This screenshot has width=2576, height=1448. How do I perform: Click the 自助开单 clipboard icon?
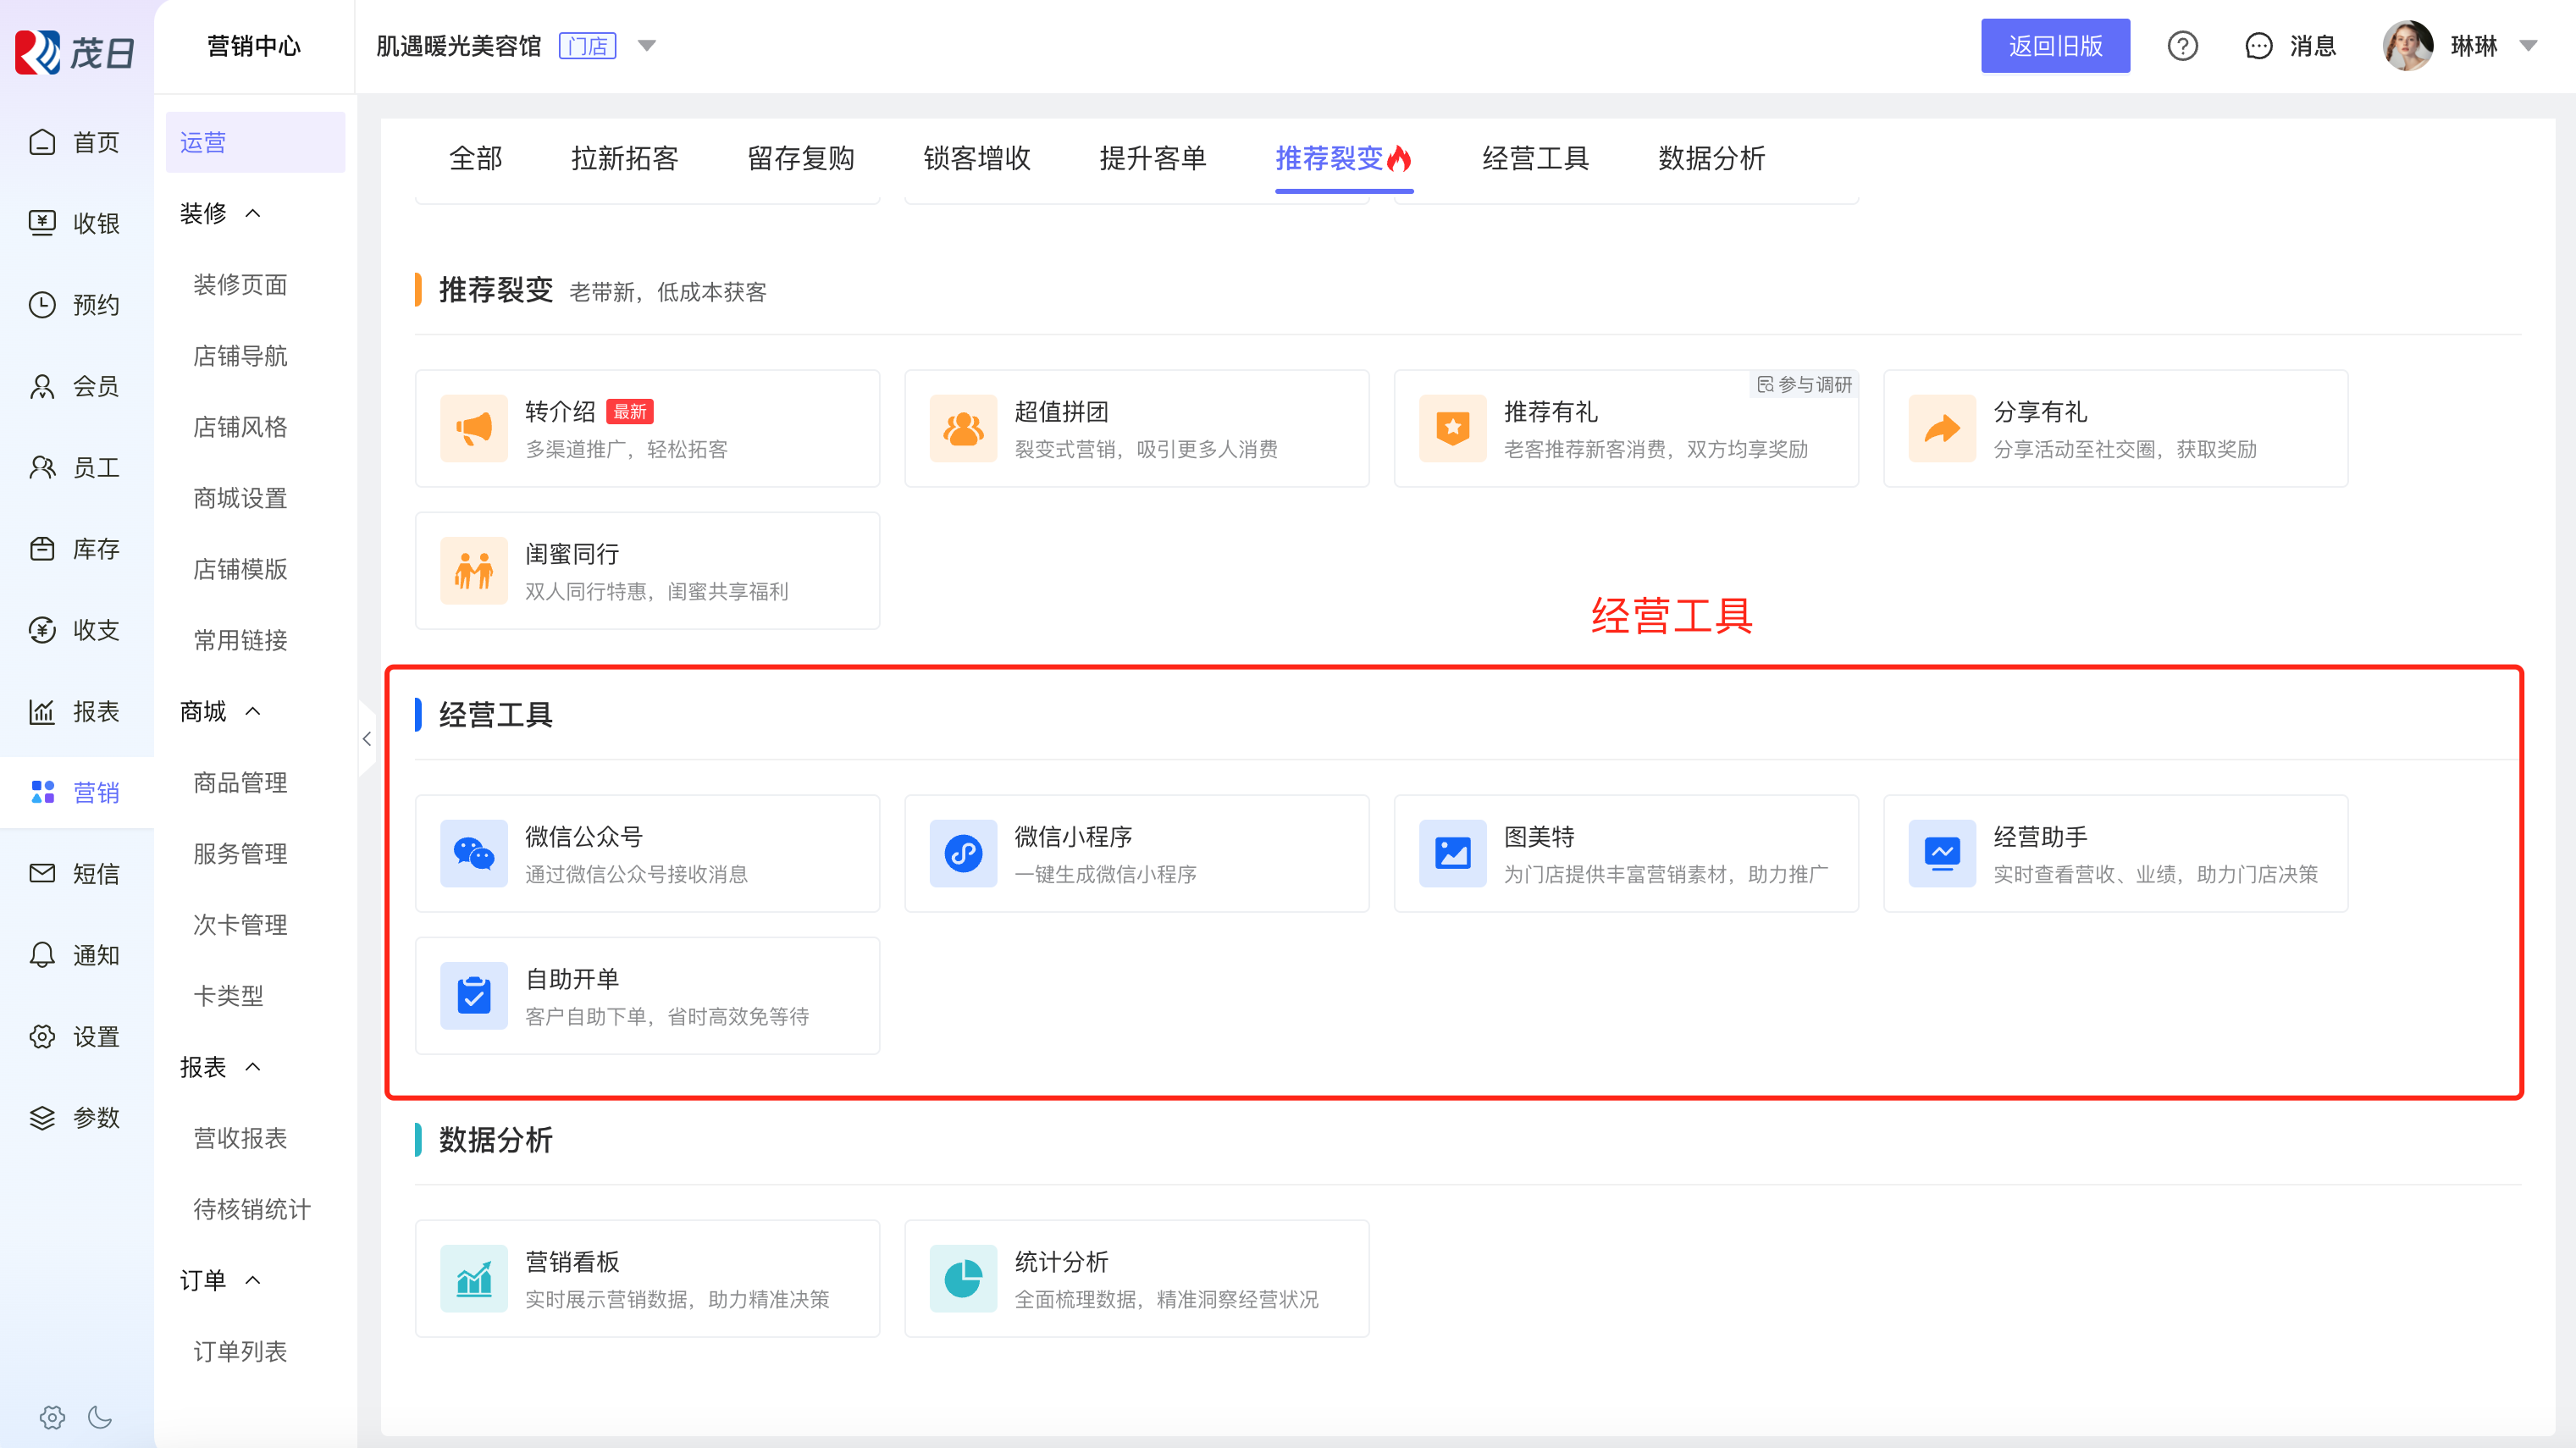[474, 995]
